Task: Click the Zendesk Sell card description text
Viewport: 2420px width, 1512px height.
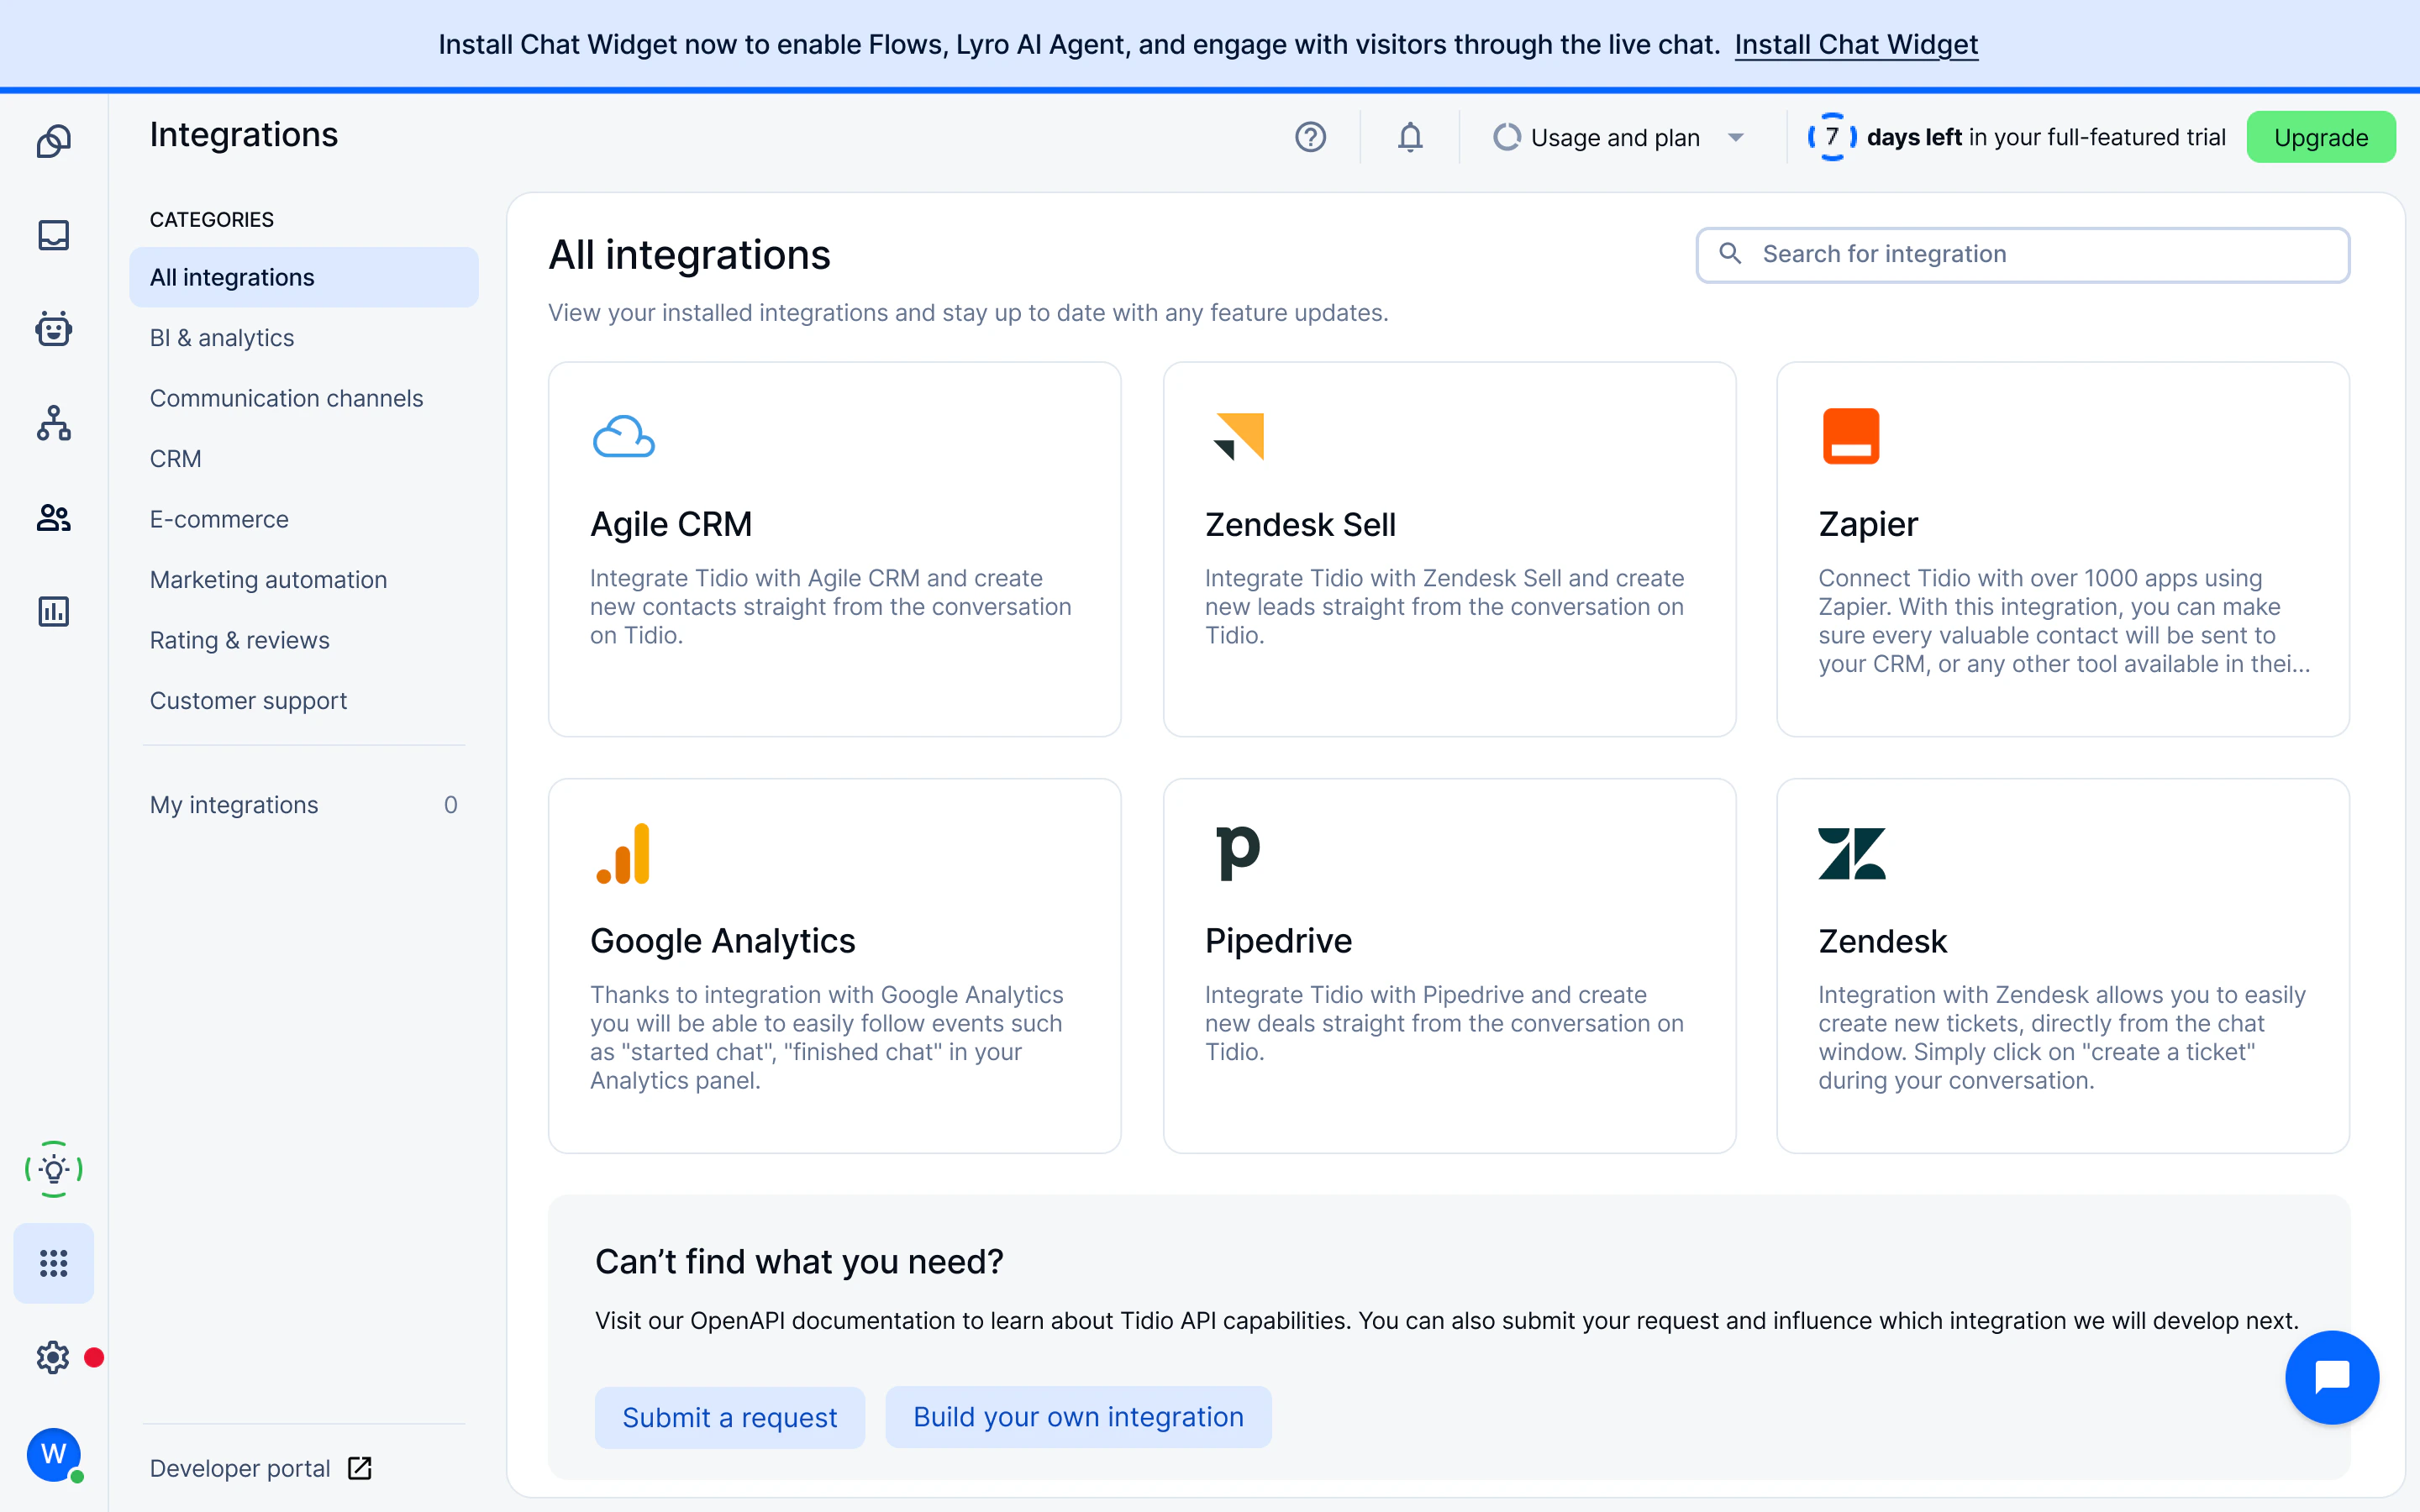Action: click(1444, 606)
